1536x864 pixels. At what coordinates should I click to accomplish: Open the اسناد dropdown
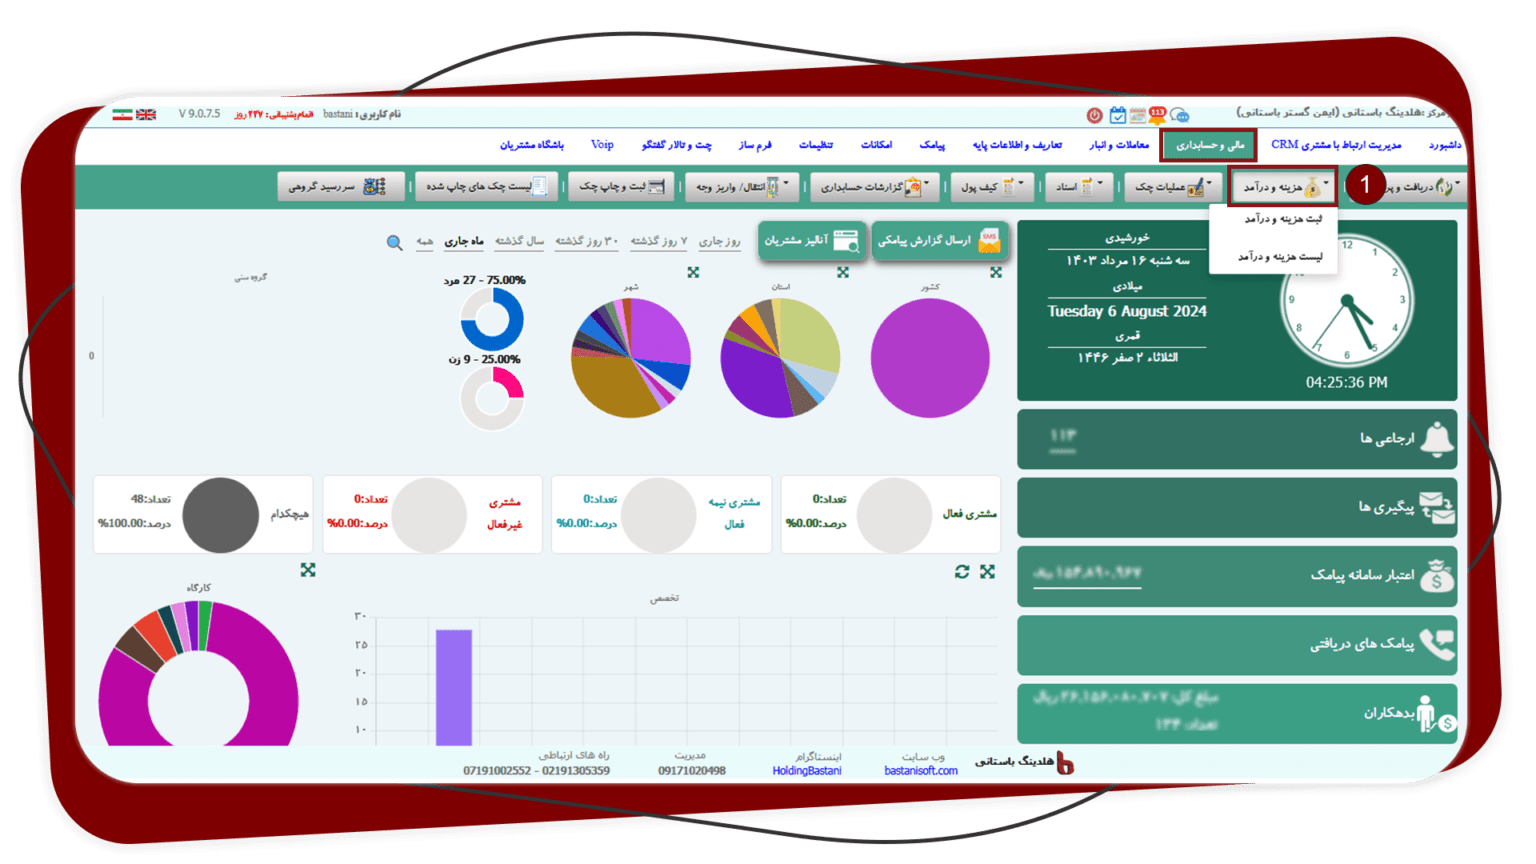1078,187
